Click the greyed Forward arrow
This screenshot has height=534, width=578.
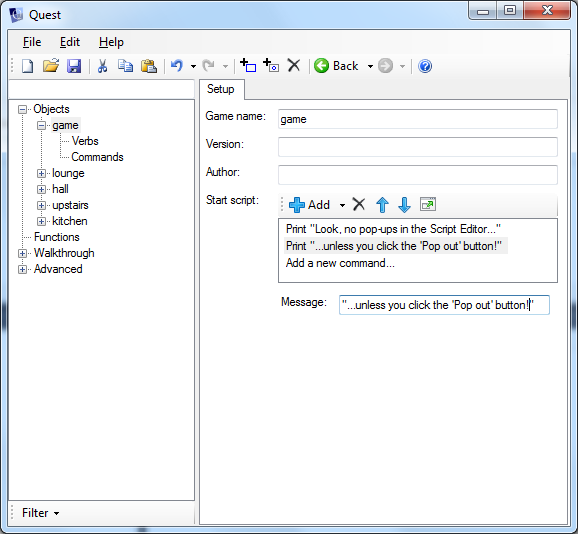386,66
